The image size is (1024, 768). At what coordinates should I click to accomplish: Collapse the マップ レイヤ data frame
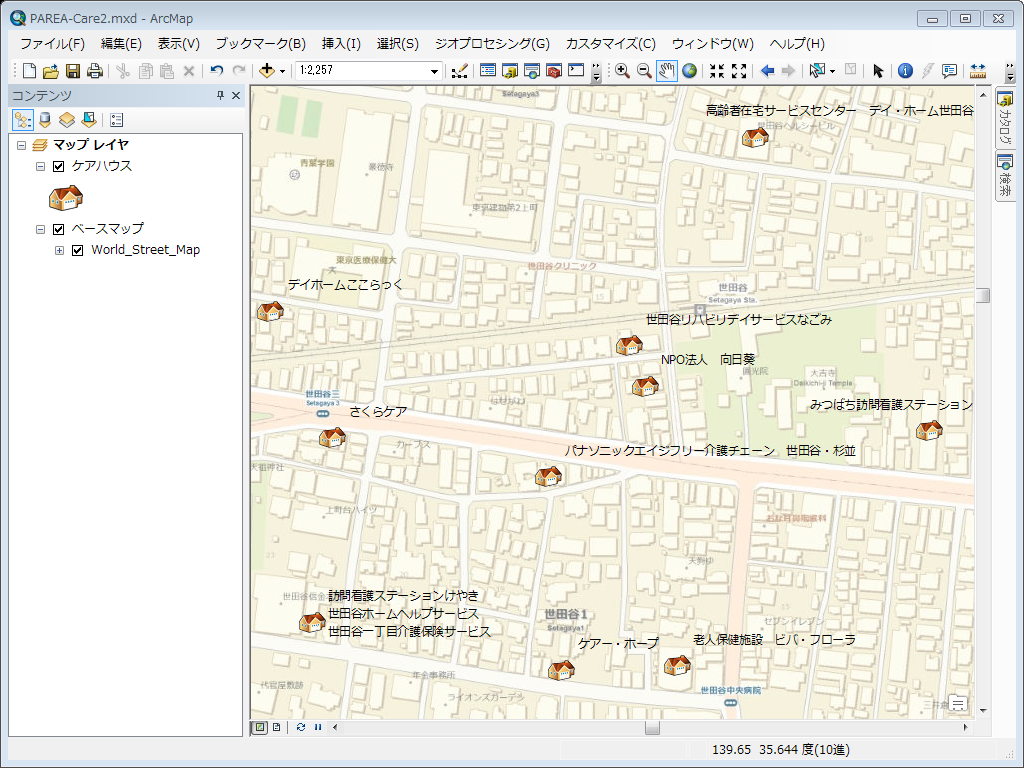point(22,145)
